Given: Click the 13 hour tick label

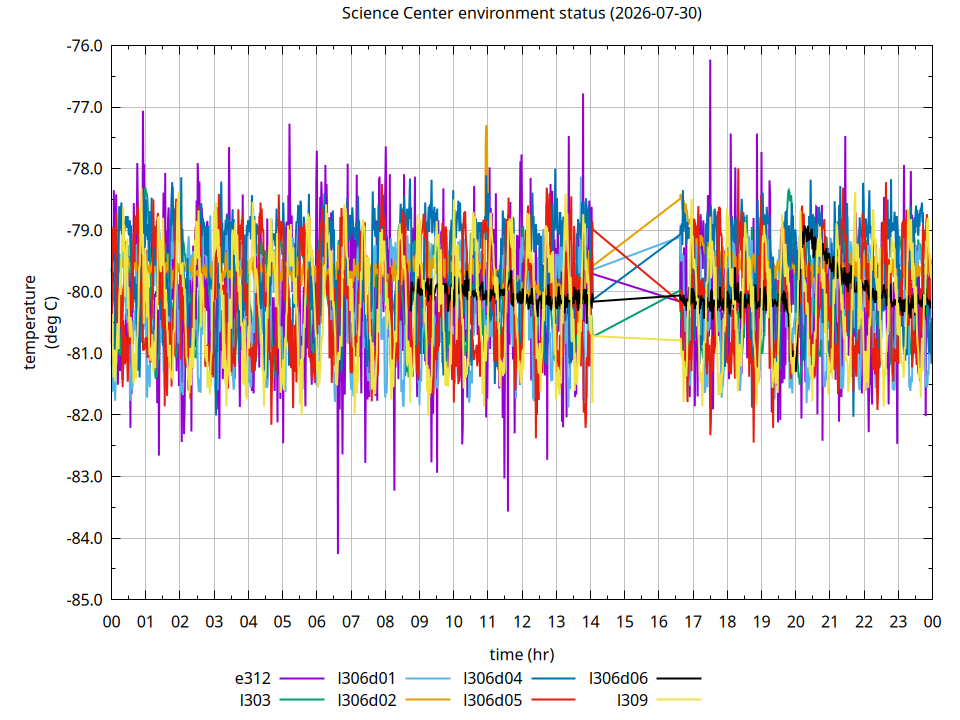Looking at the screenshot, I should tap(556, 622).
